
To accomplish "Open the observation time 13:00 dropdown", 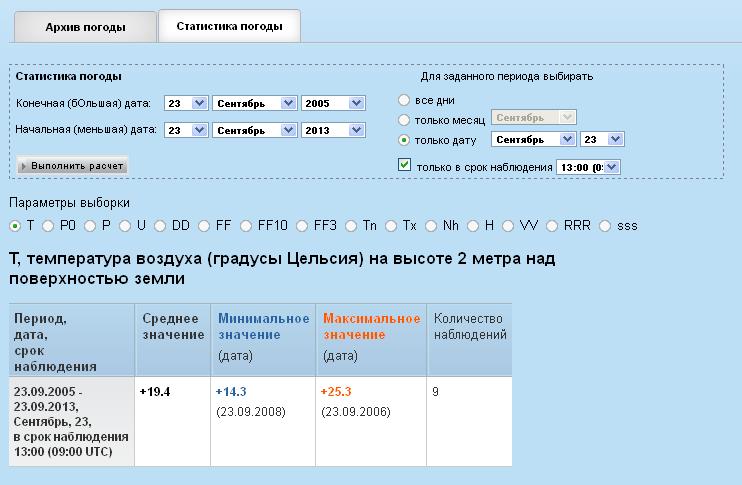I will [x=588, y=167].
